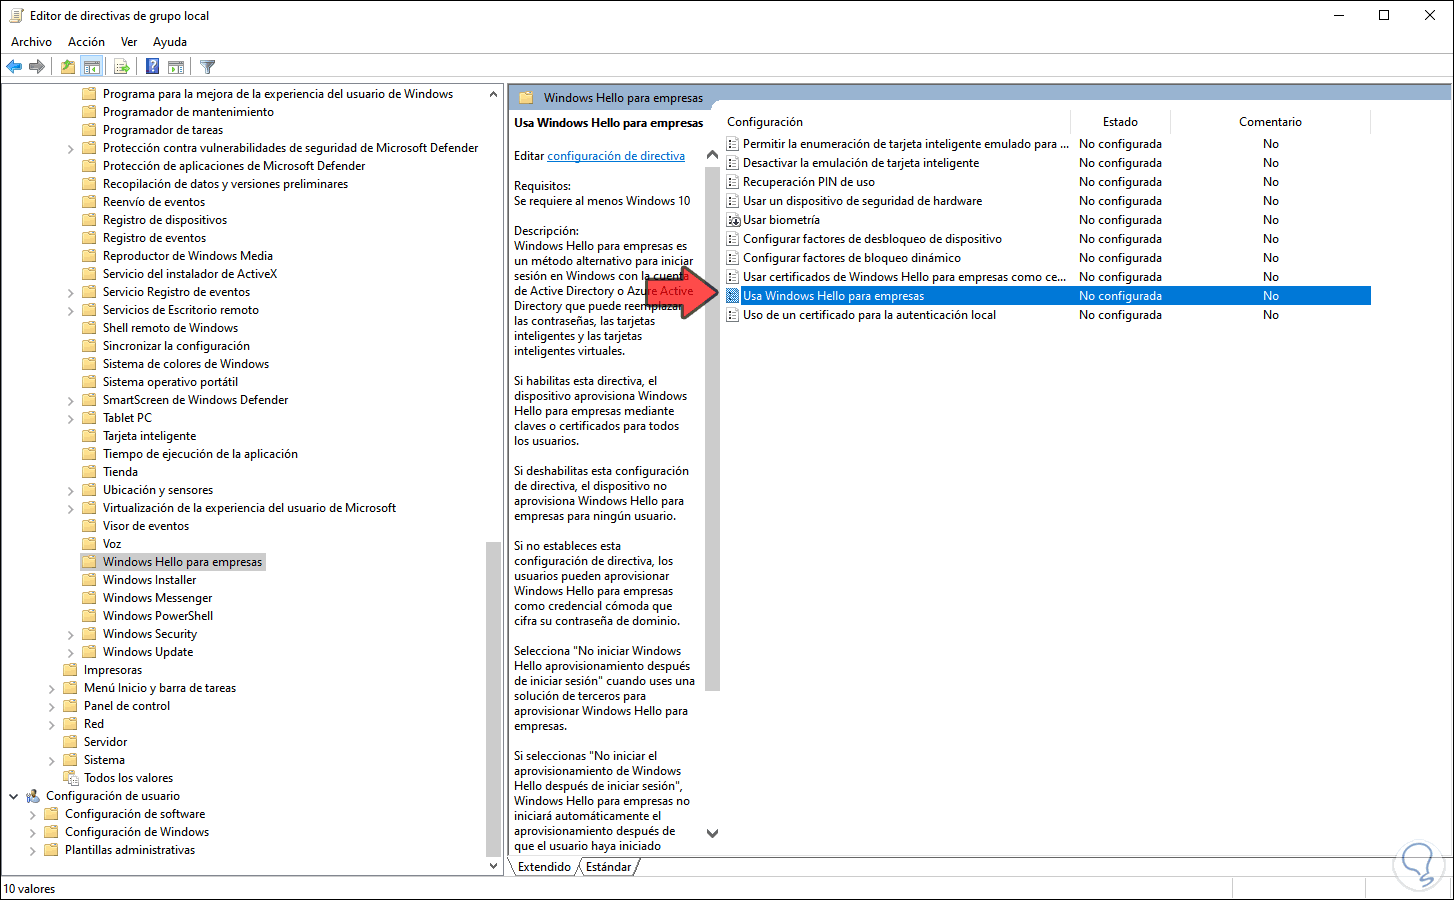
Task: Switch to the Estándar tab
Action: 608,867
